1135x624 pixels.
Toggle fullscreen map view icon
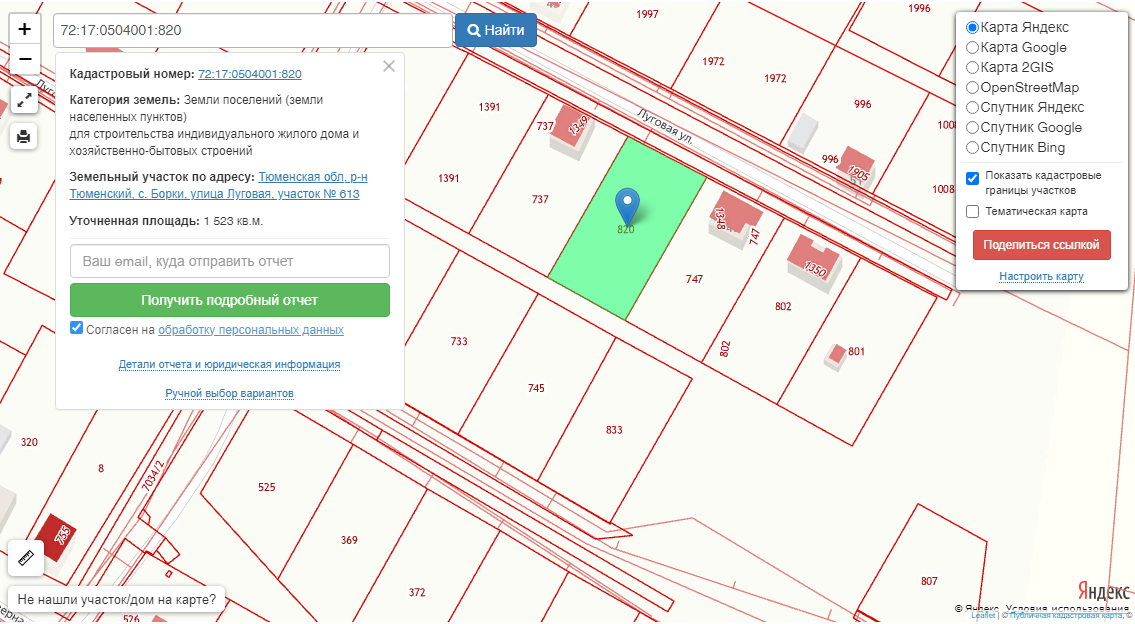25,99
